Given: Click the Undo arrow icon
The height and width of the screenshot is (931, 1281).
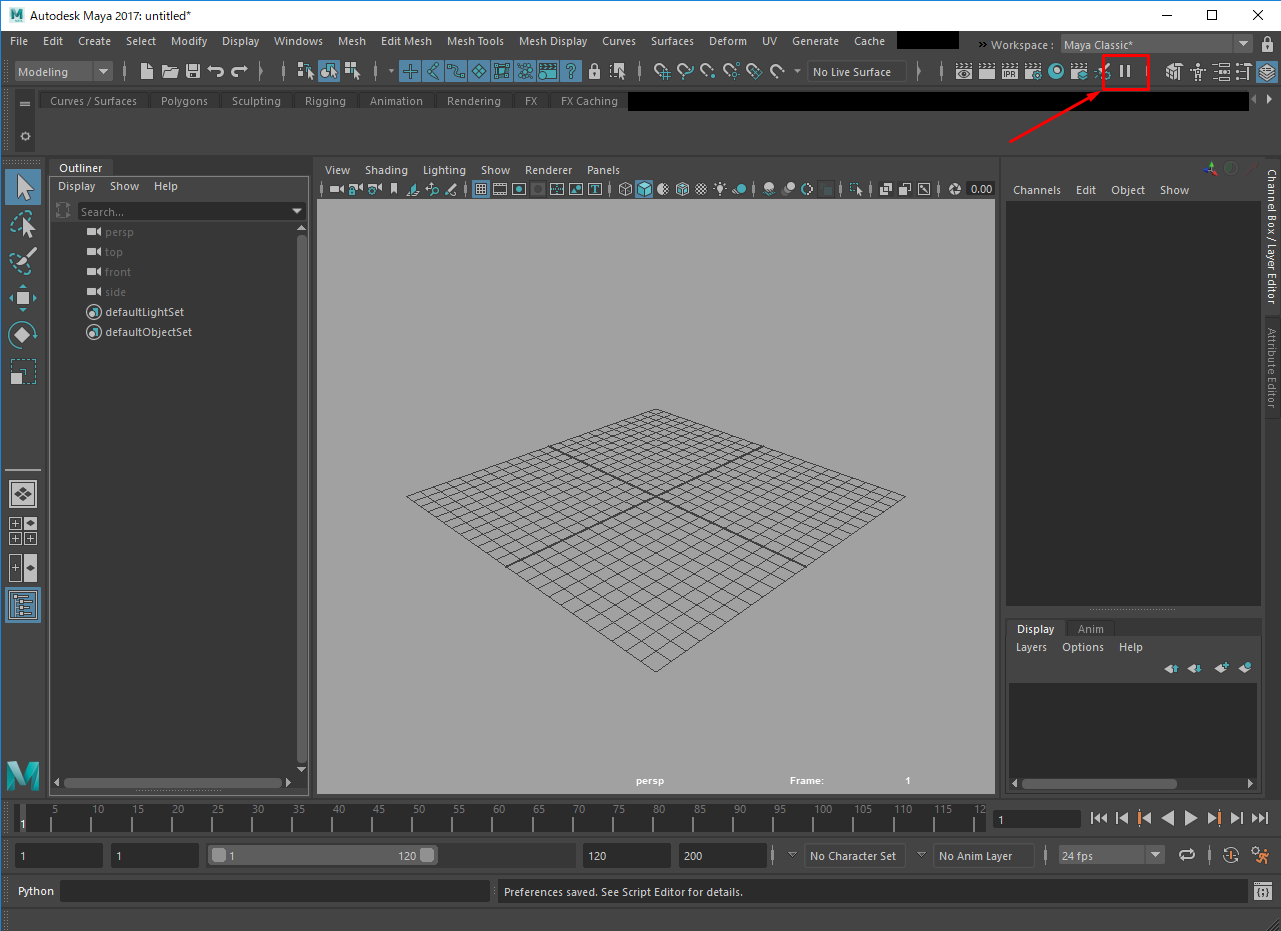Looking at the screenshot, I should [x=216, y=71].
